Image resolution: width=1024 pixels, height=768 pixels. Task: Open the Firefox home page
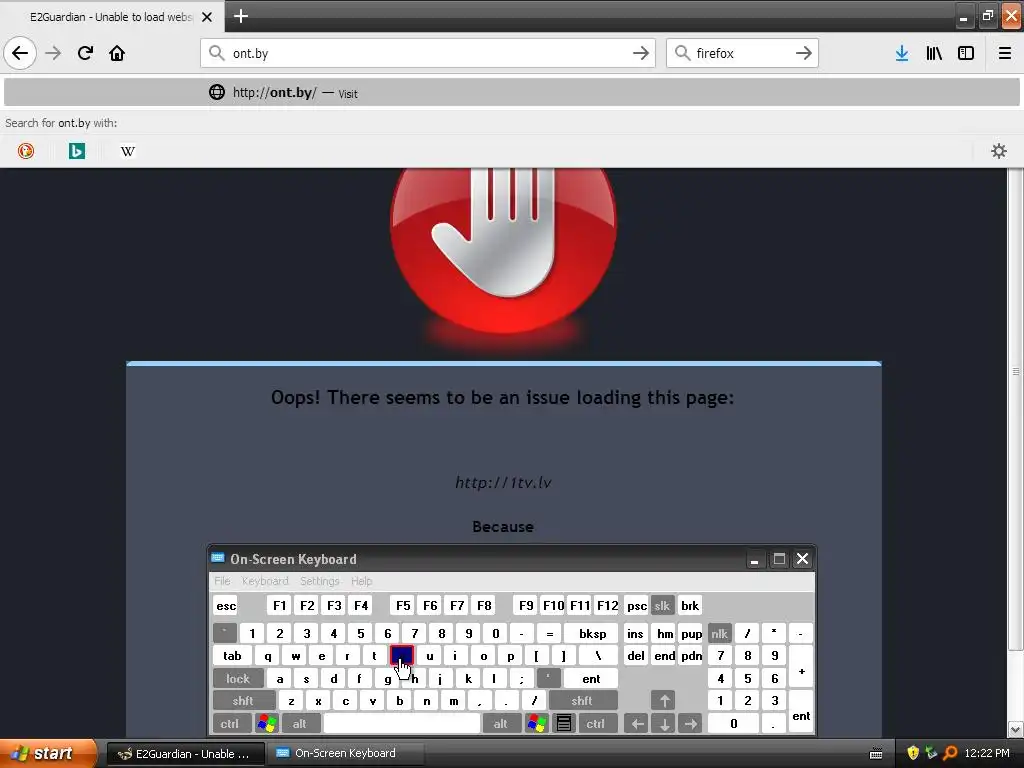point(117,53)
